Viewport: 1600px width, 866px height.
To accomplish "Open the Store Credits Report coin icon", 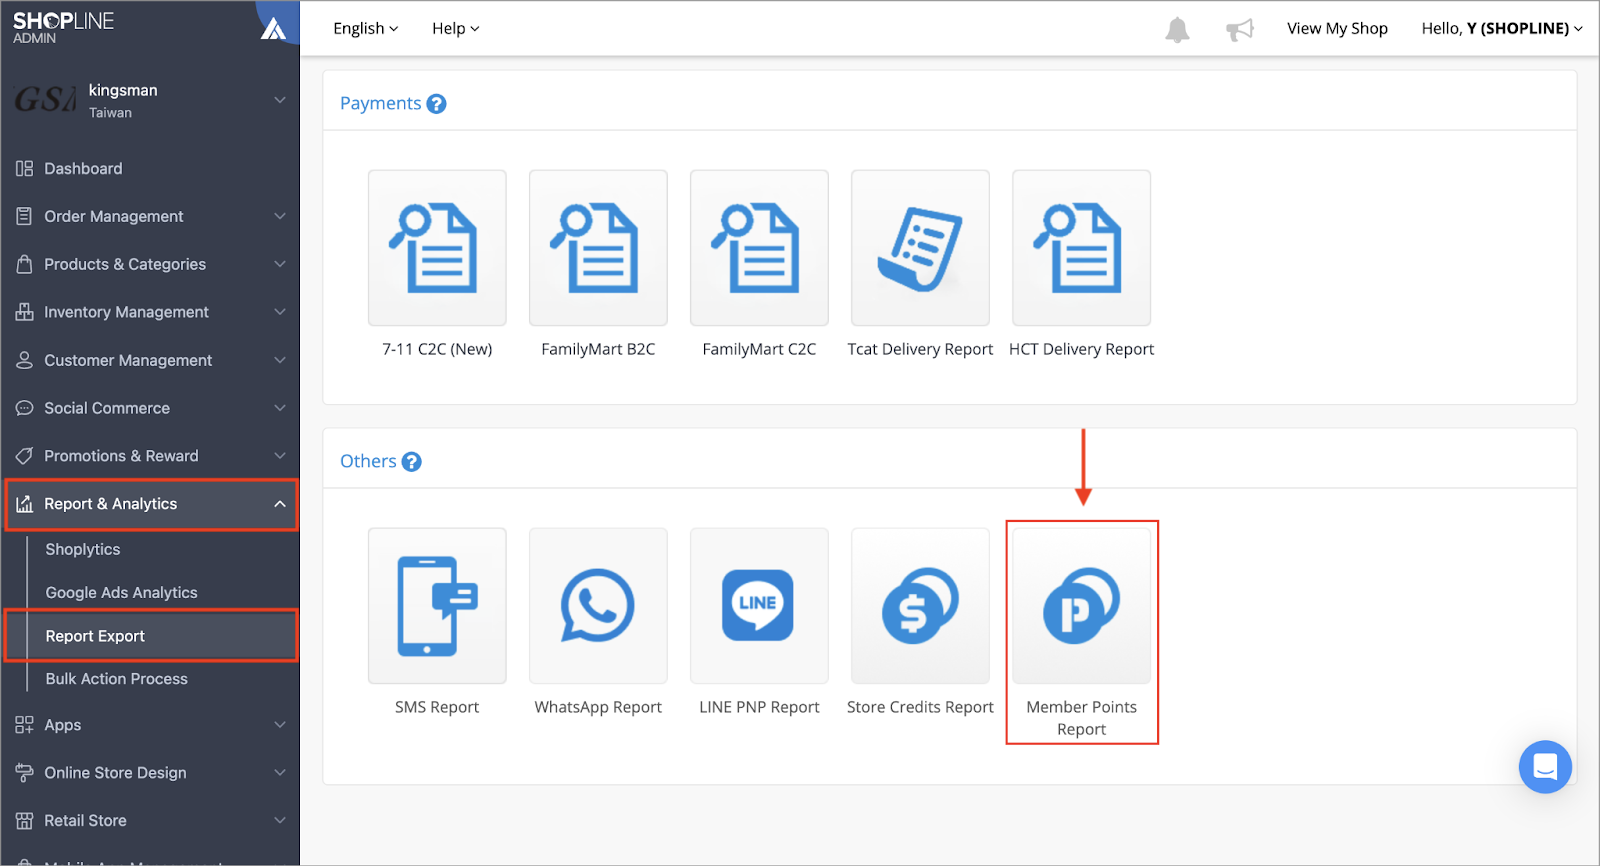I will coord(920,606).
